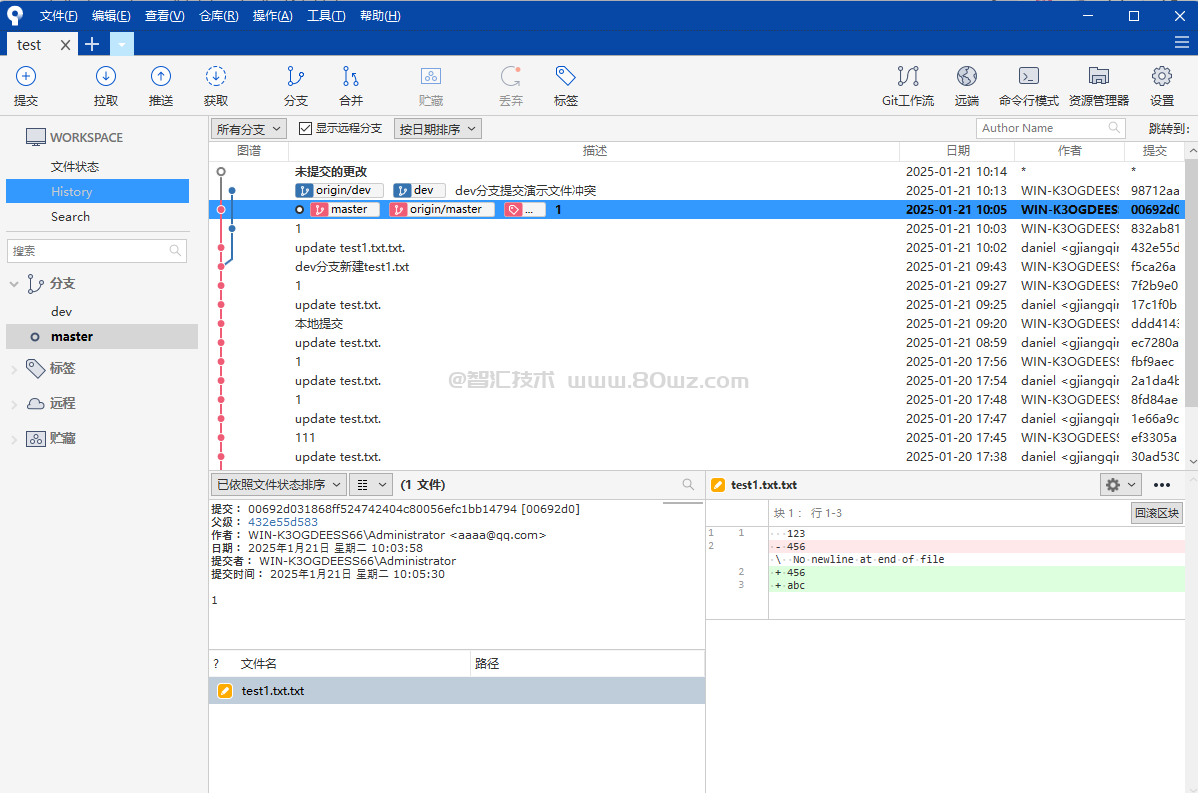Expand the 远程 section in sidebar
The width and height of the screenshot is (1198, 793).
(14, 404)
